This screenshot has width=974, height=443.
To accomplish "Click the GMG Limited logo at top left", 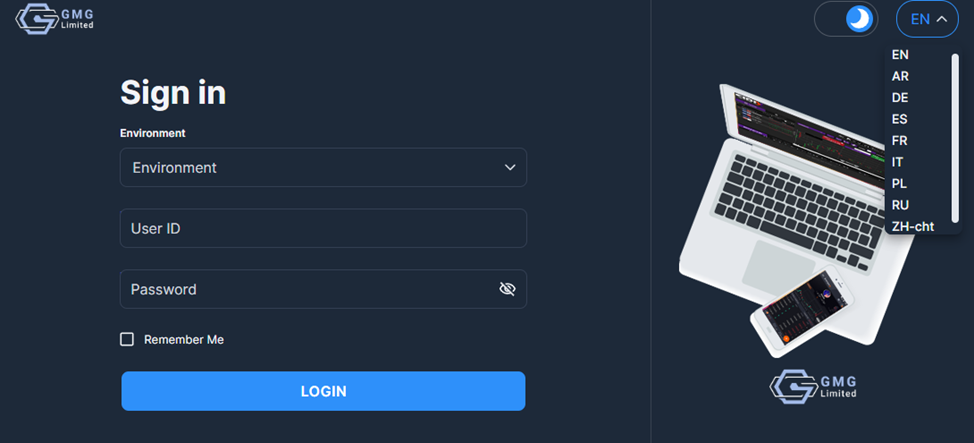I will [x=55, y=19].
